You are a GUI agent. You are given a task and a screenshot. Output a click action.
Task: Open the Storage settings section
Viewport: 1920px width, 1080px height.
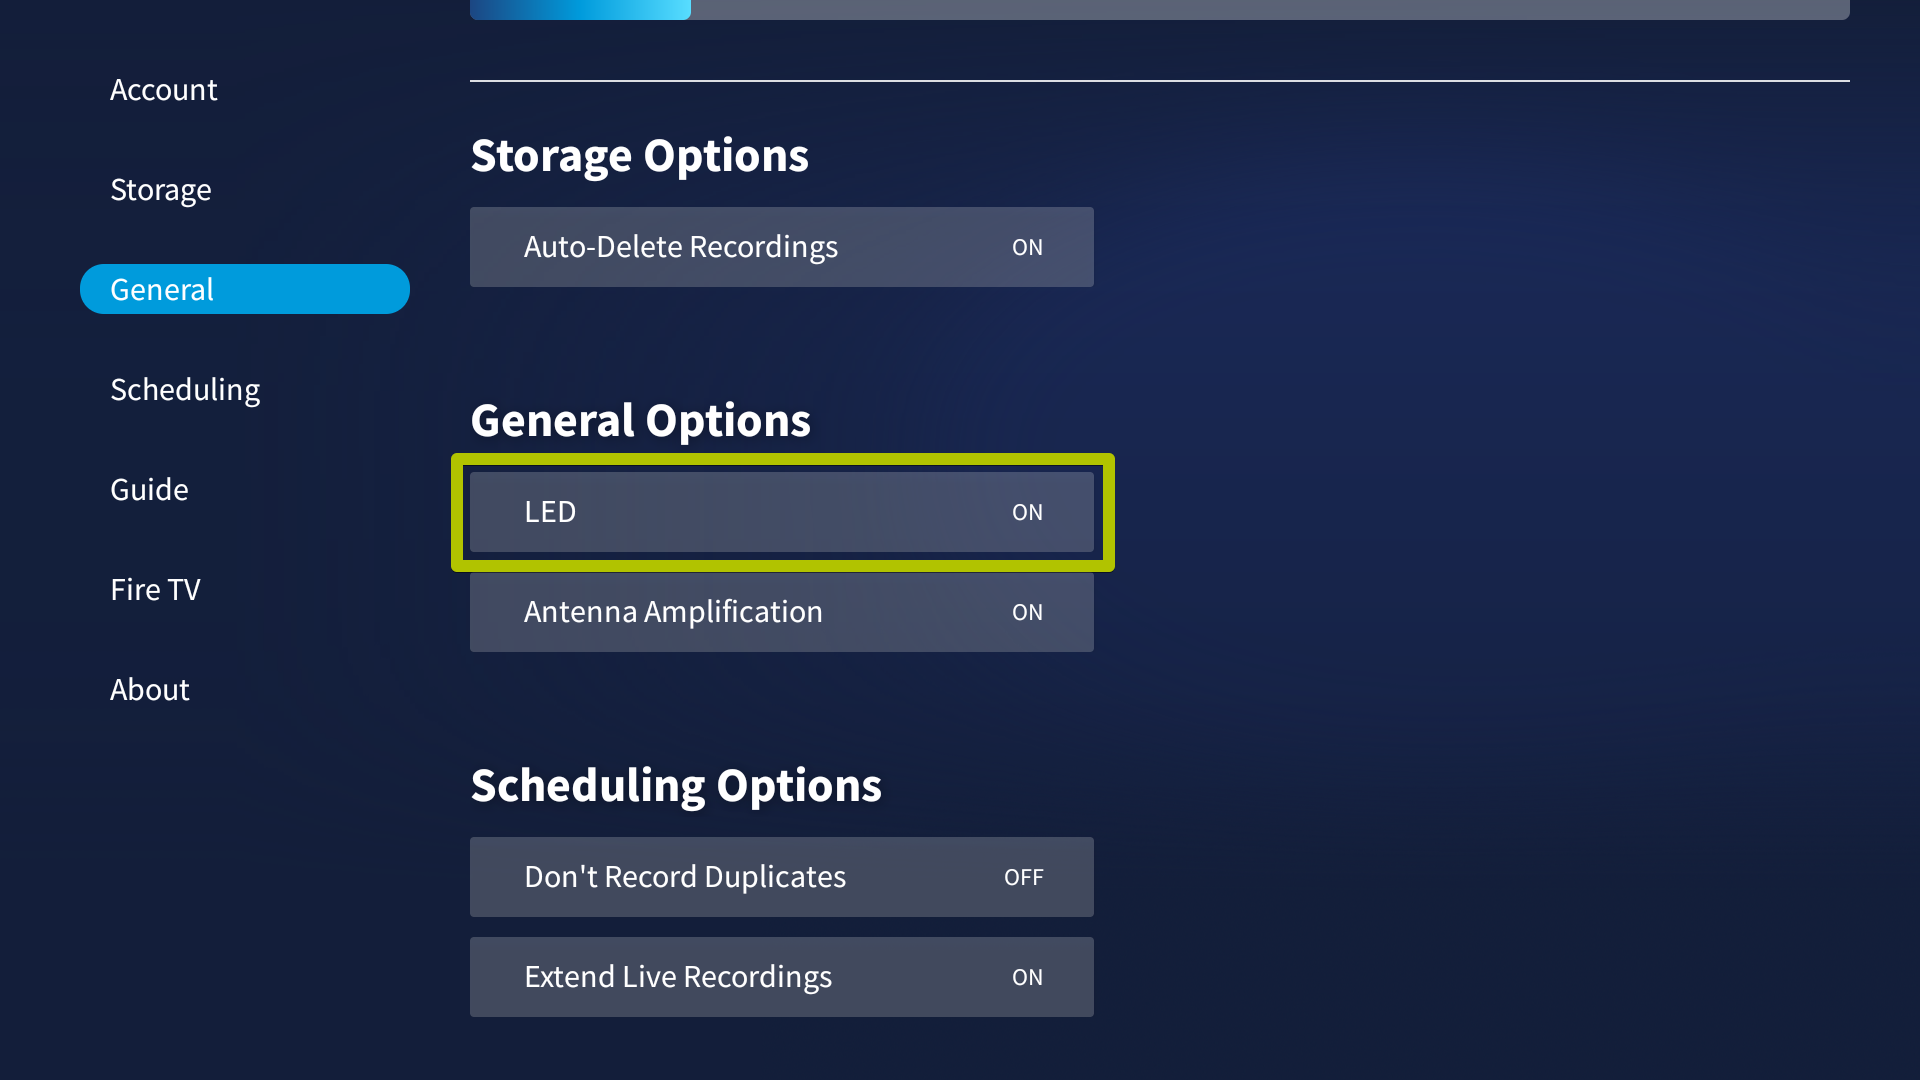coord(160,190)
